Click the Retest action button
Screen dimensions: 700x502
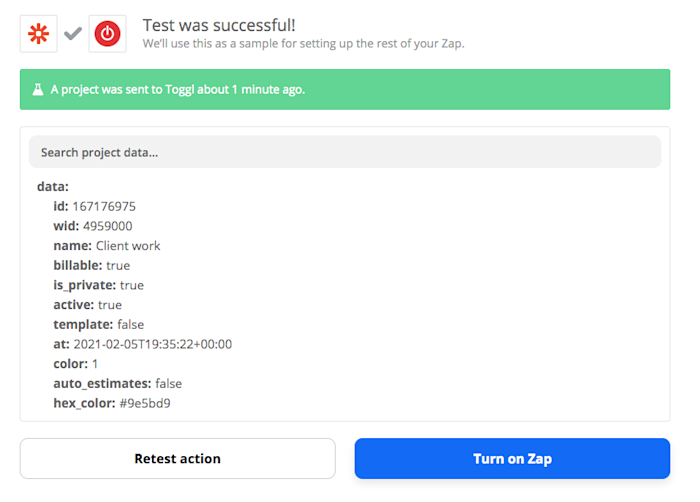[x=177, y=459]
